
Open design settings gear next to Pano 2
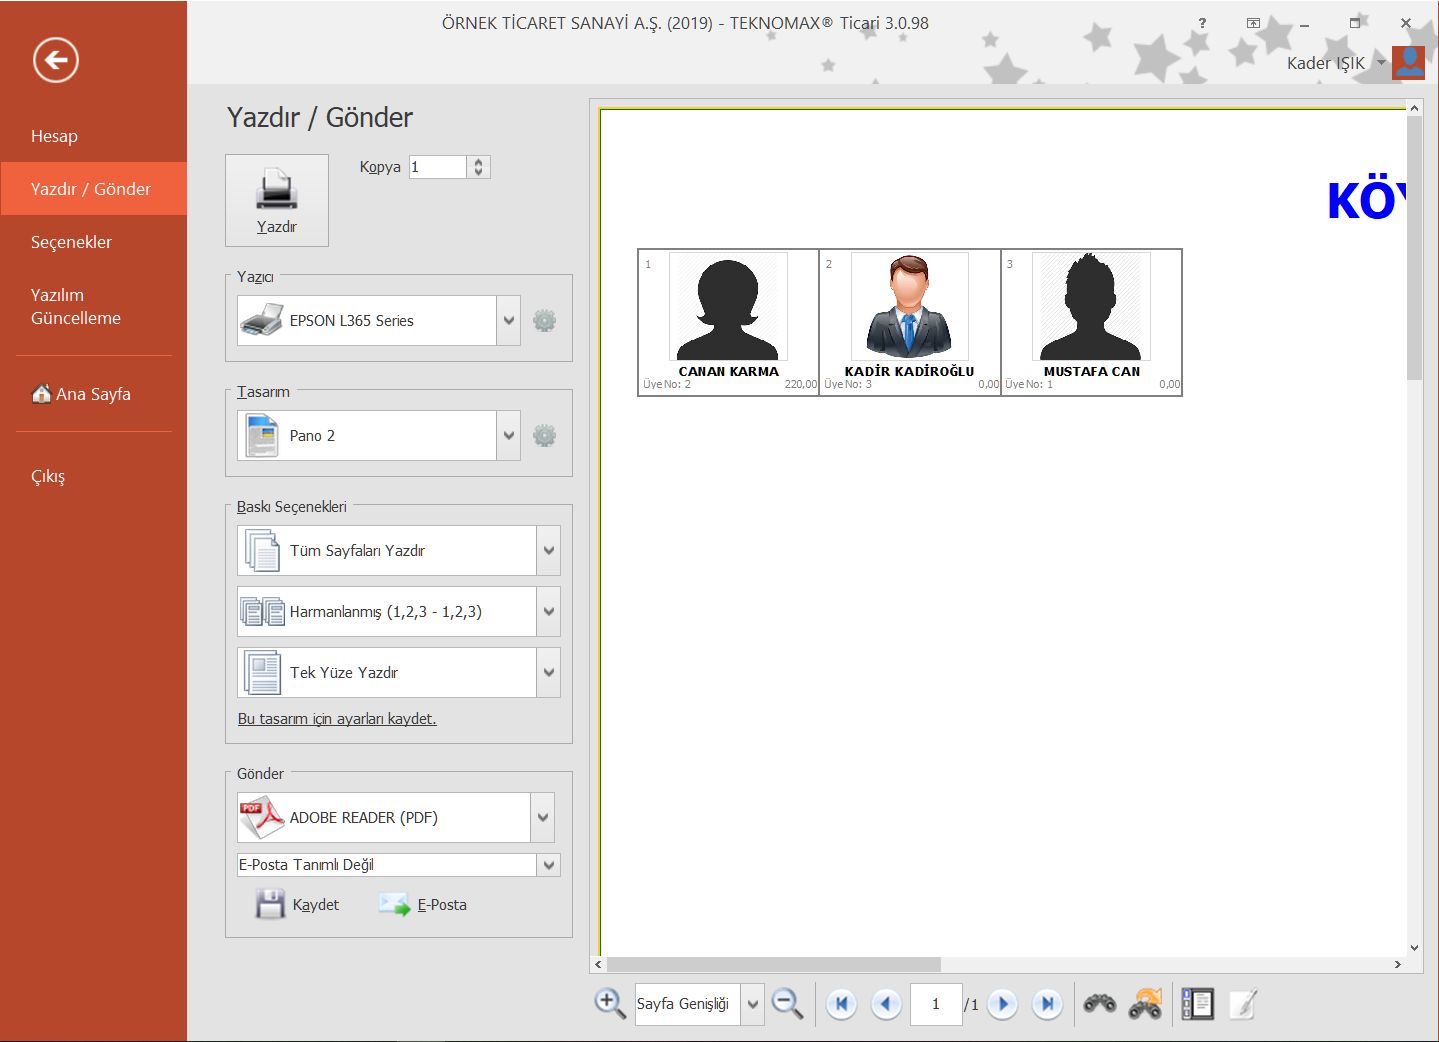(544, 436)
